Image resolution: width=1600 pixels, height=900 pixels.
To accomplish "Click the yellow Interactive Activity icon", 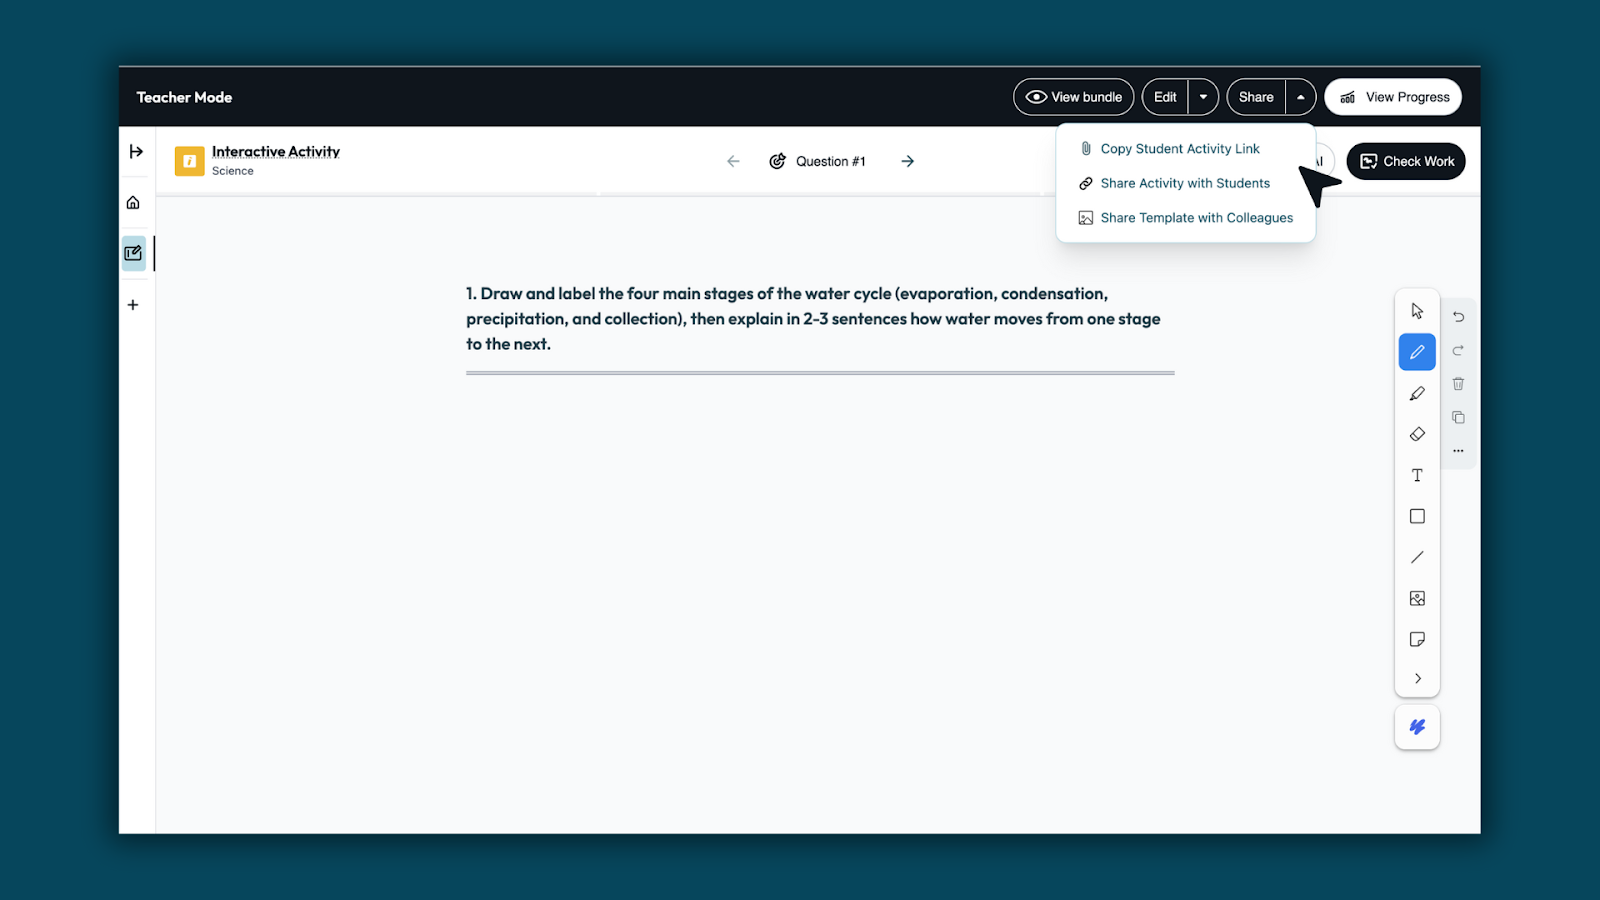I will [189, 161].
